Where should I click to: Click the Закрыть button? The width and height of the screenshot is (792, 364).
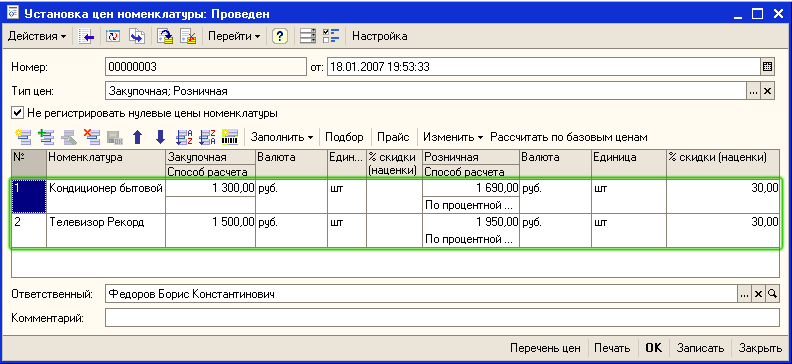point(760,348)
